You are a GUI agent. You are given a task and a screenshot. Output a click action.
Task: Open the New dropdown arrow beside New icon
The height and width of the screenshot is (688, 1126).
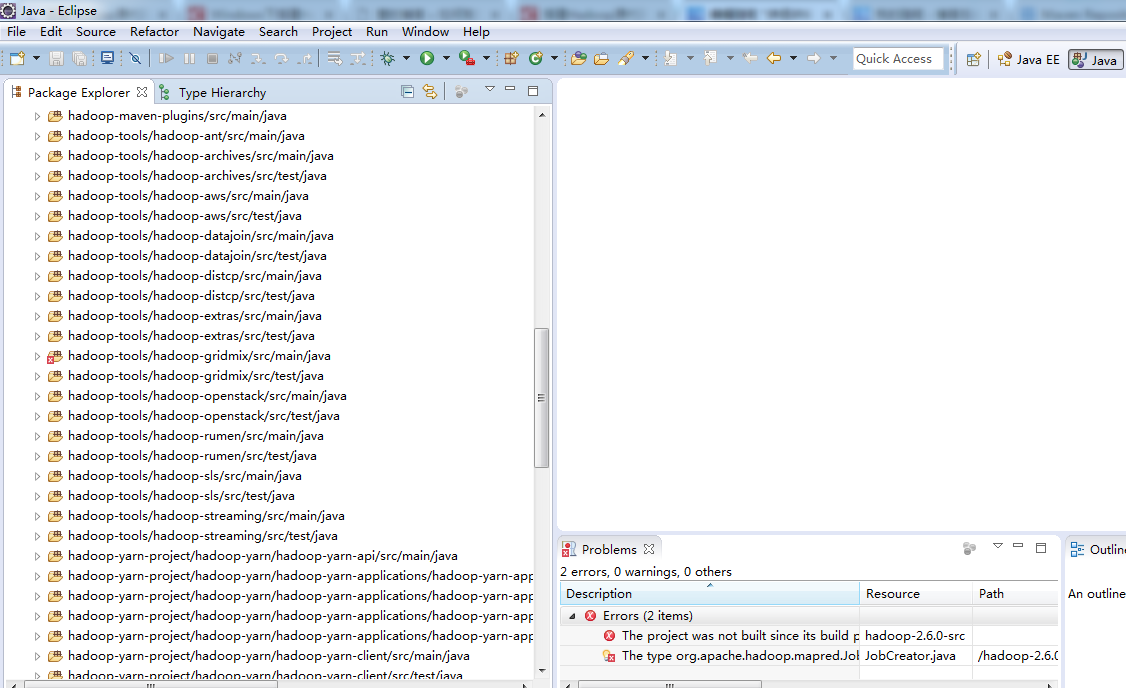(36, 58)
